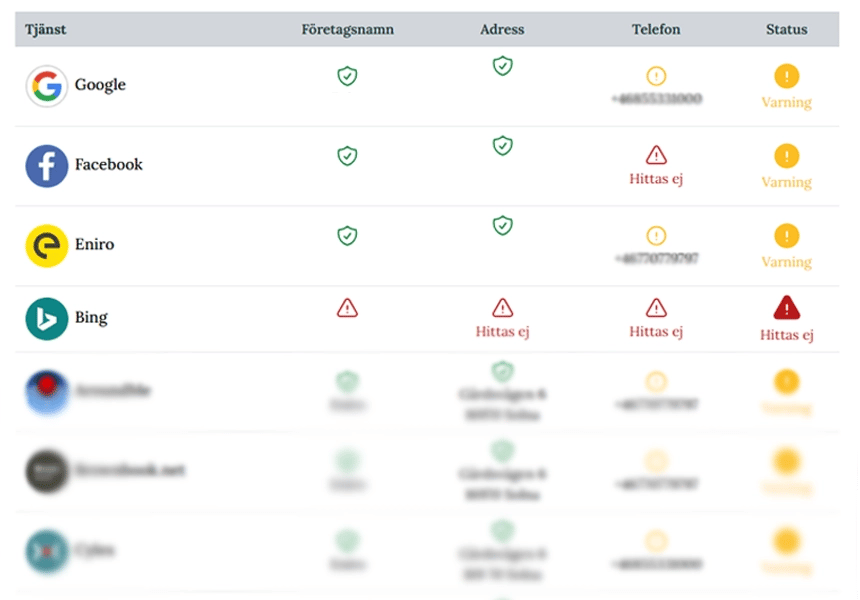Click Eniro's blurred phone number
This screenshot has width=860, height=600.
click(657, 258)
